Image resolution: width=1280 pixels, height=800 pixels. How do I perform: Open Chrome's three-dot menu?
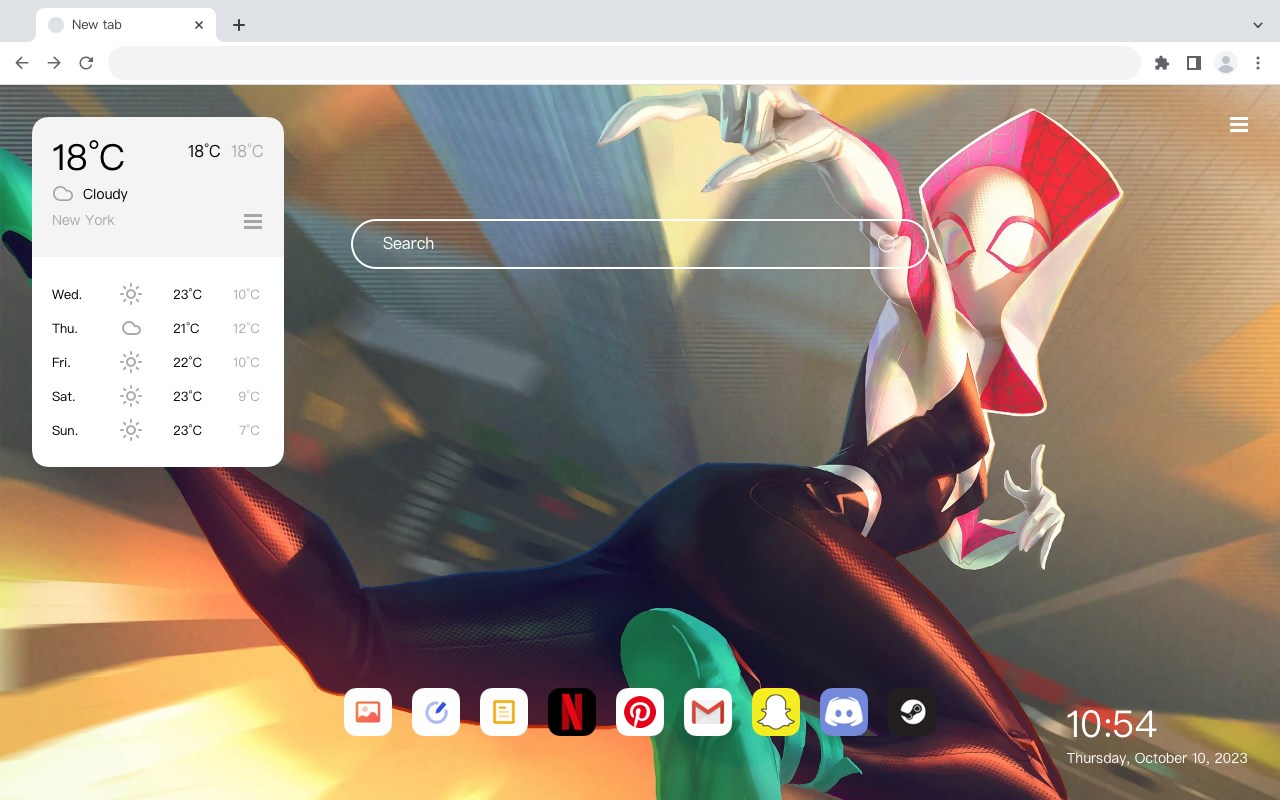tap(1258, 63)
